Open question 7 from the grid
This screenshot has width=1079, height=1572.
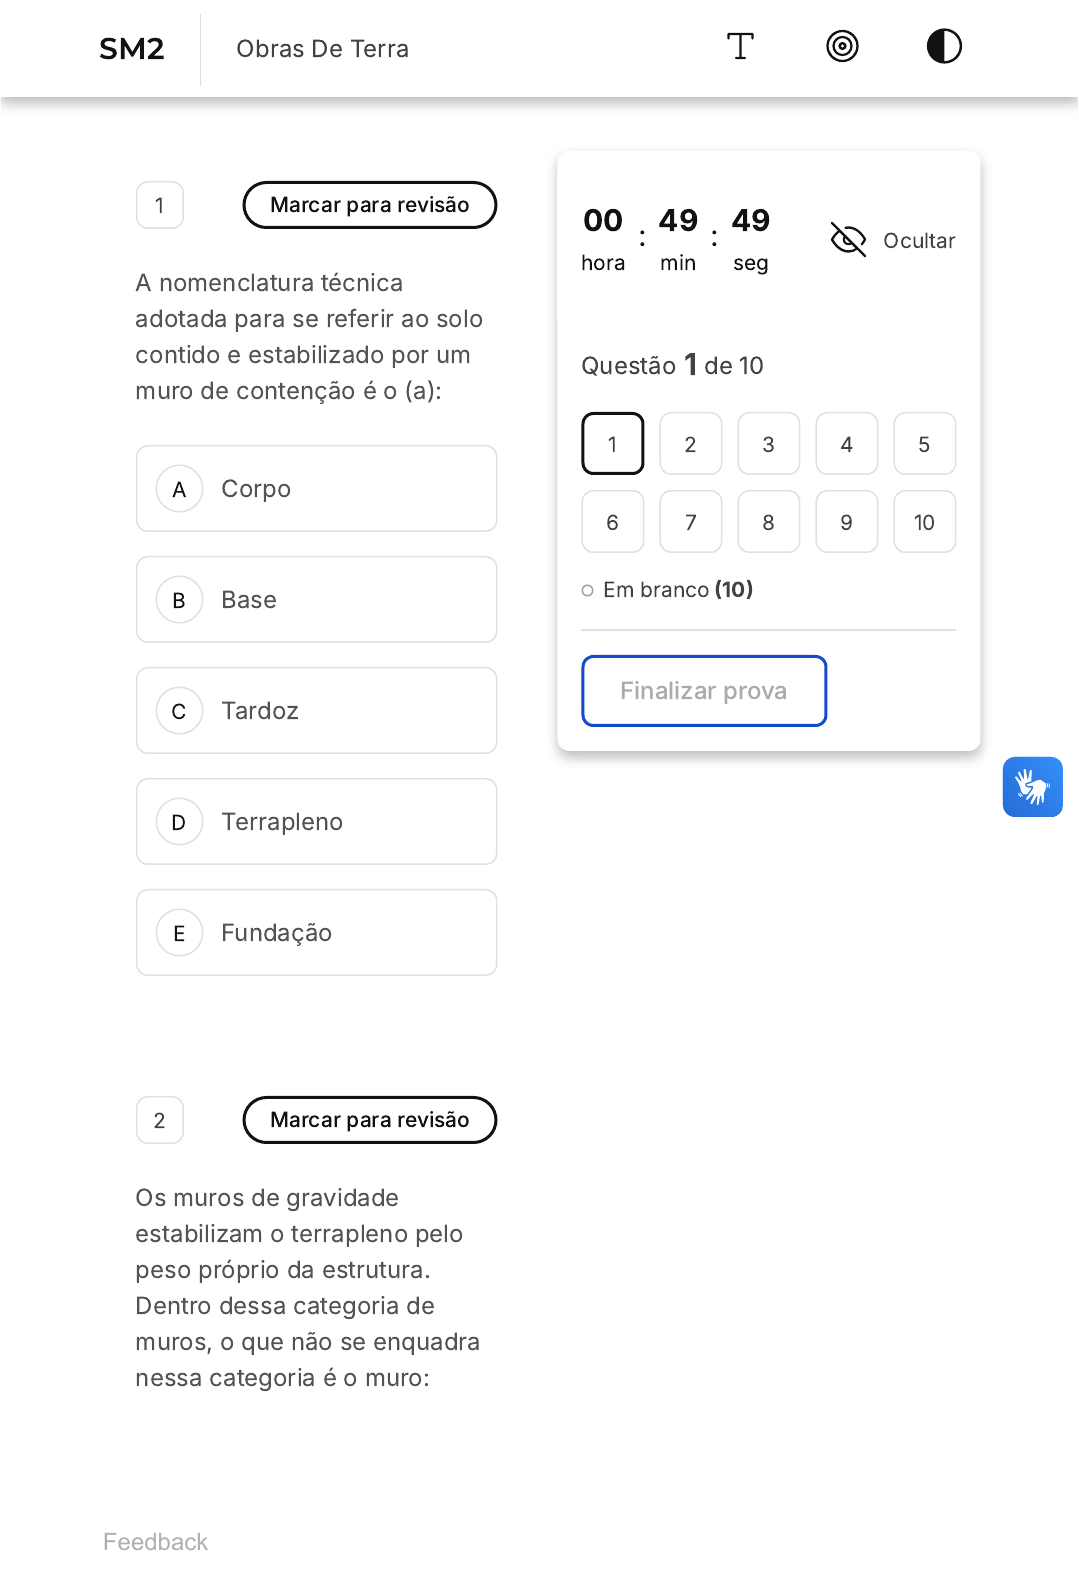point(690,522)
